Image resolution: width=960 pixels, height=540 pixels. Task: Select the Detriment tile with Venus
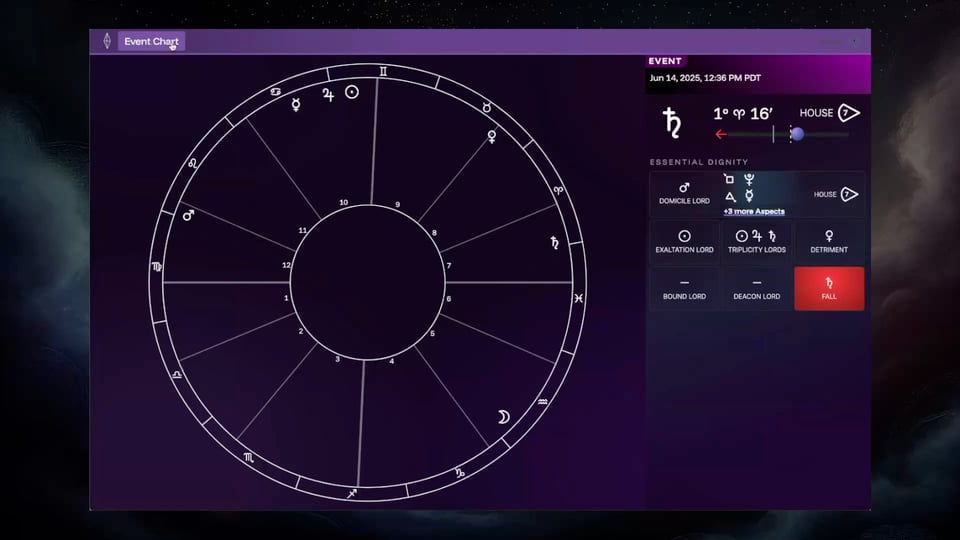(829, 242)
